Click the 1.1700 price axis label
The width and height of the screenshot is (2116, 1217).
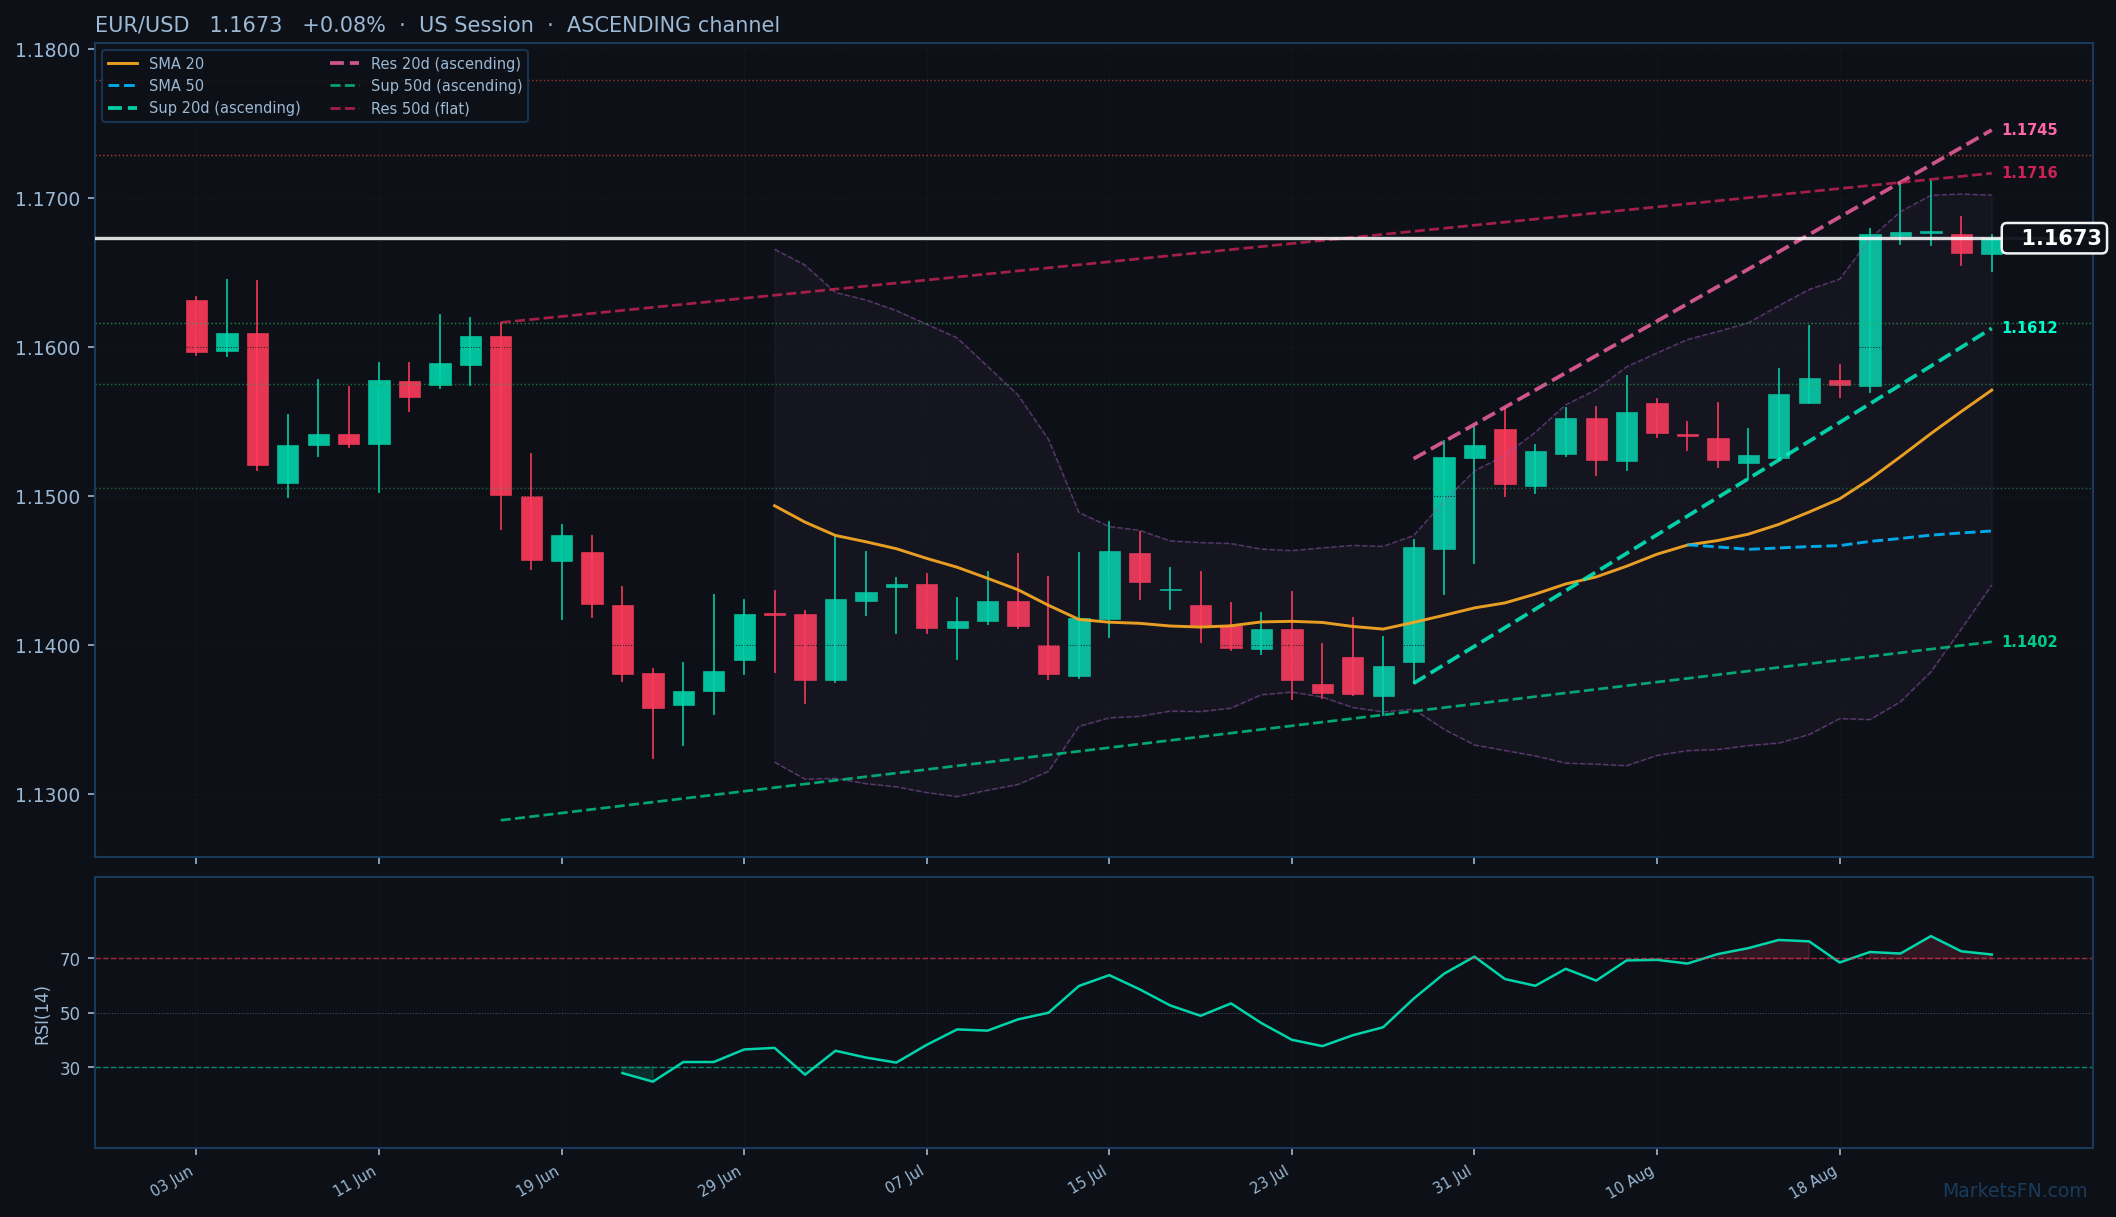48,200
